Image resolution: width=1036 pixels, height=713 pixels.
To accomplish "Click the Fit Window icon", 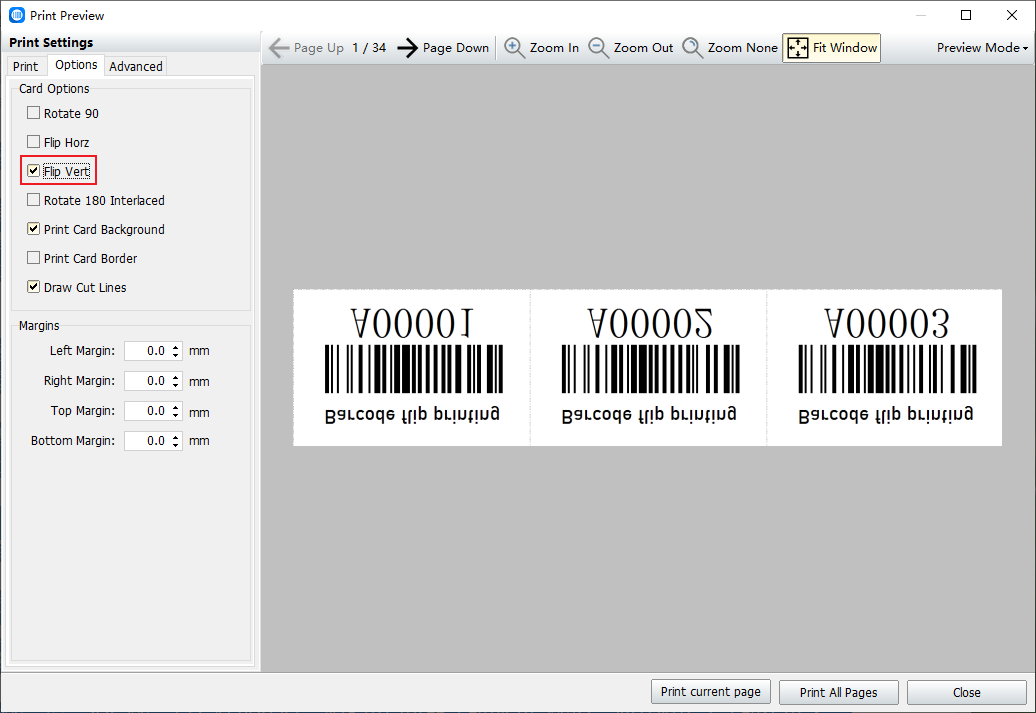I will [797, 48].
